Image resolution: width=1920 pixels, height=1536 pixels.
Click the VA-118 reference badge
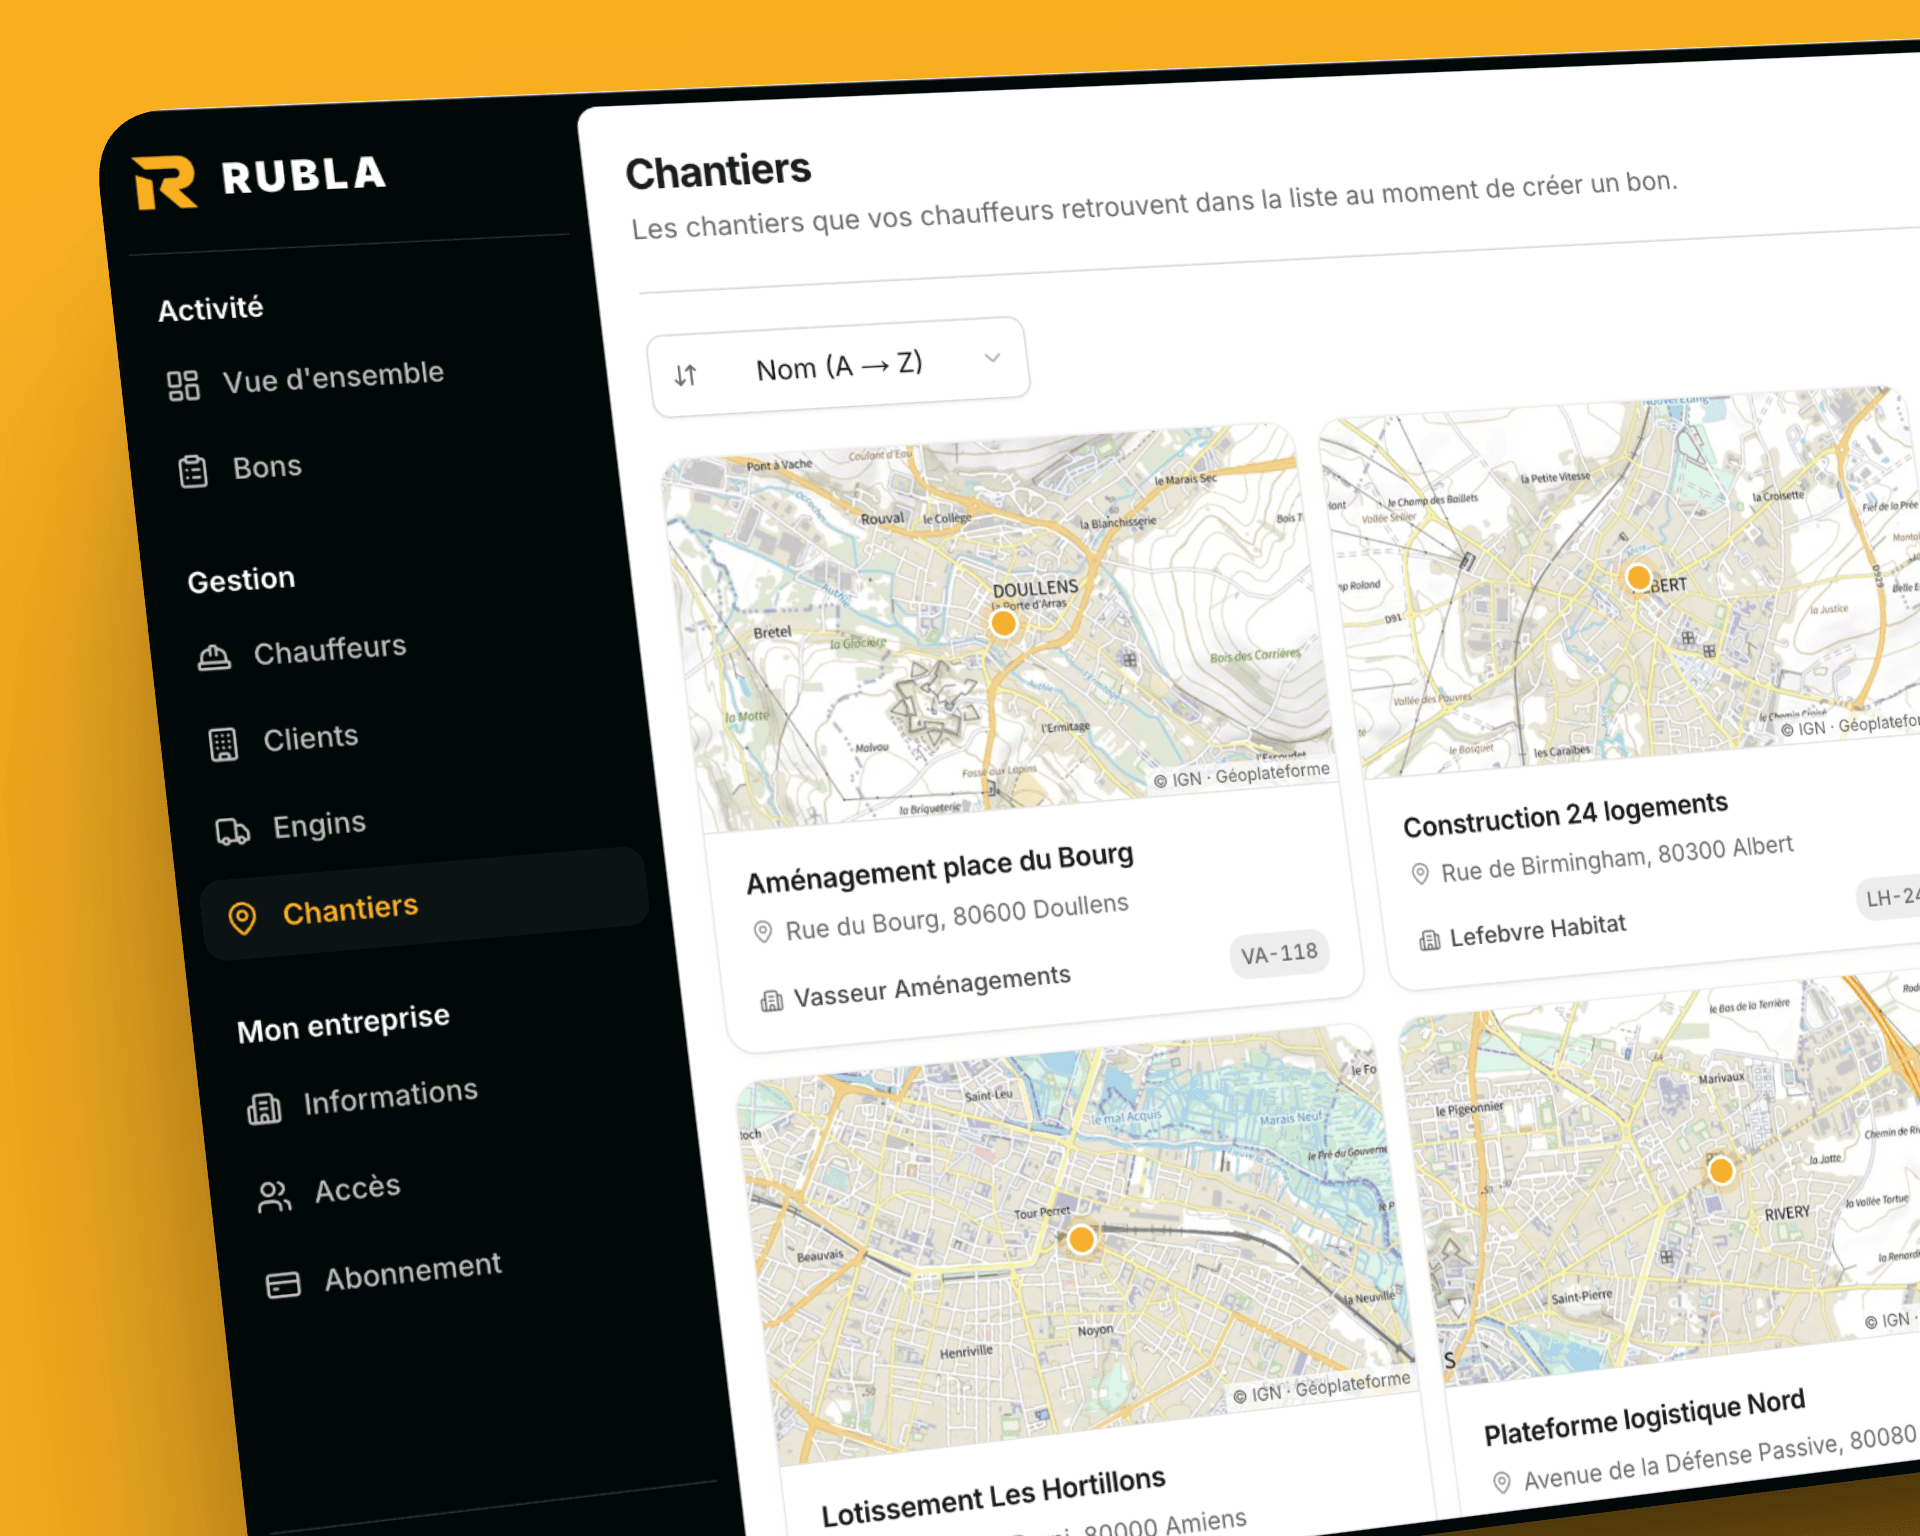coord(1279,953)
